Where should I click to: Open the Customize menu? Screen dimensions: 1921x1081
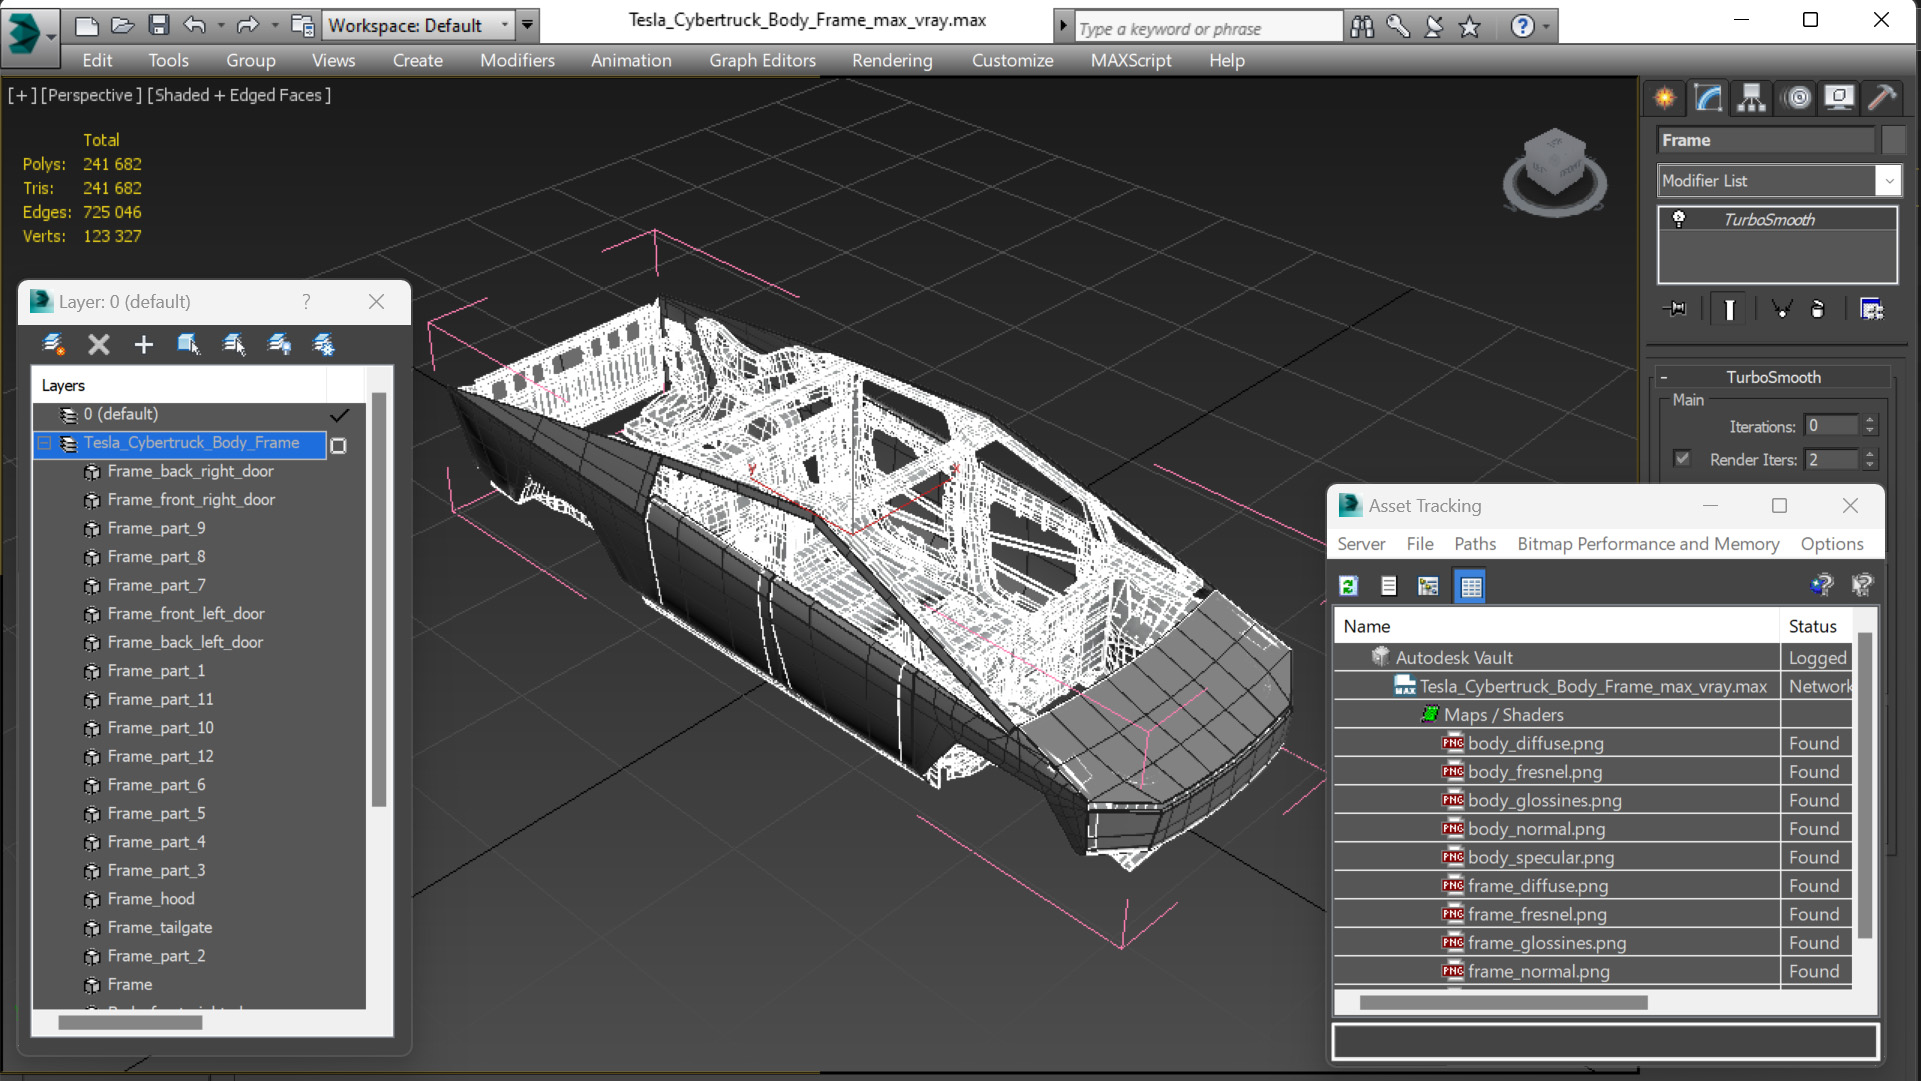click(x=1012, y=60)
